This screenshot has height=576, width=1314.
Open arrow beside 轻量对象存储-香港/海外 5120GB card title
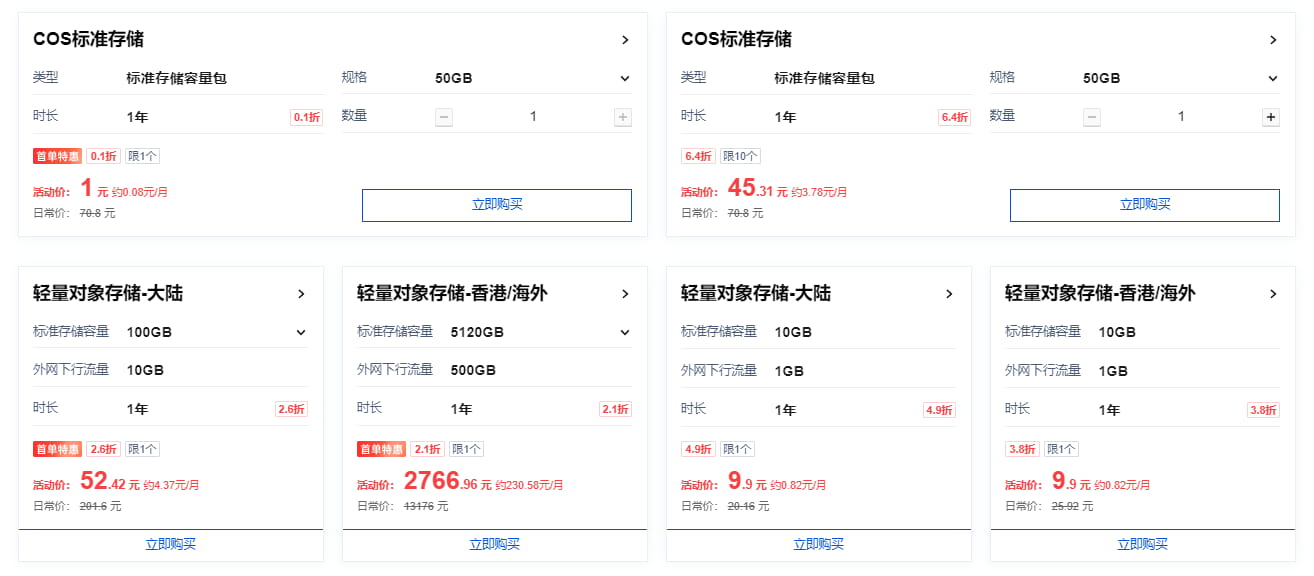pos(625,294)
